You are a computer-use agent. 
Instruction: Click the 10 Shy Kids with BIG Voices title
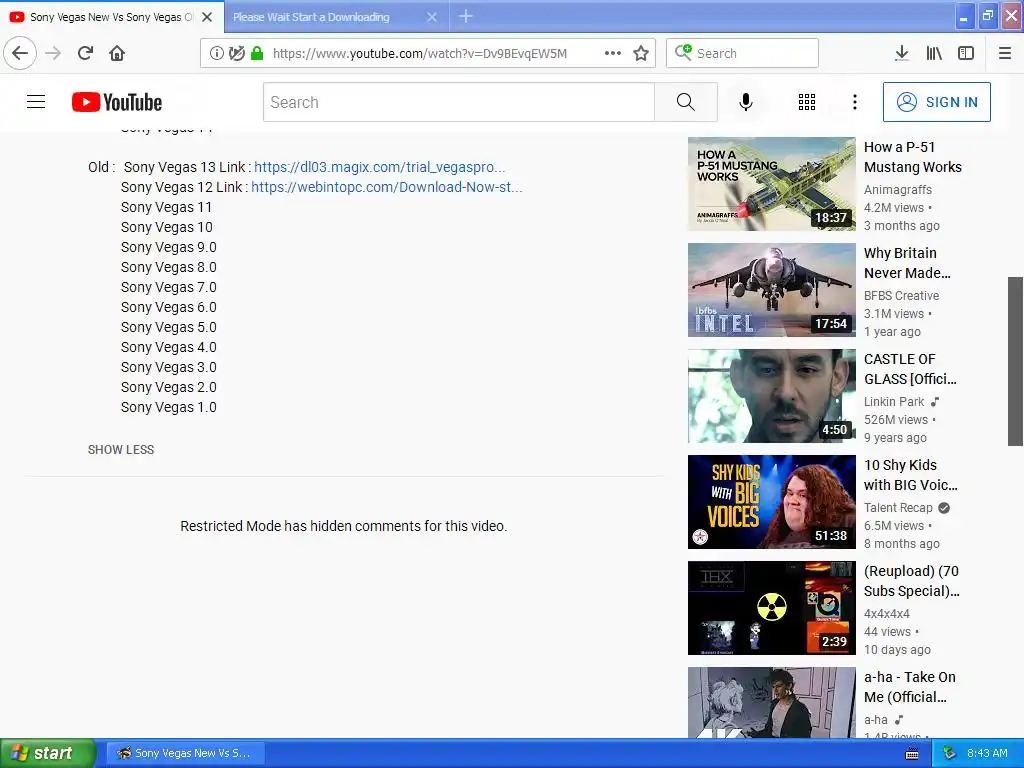pyautogui.click(x=910, y=475)
